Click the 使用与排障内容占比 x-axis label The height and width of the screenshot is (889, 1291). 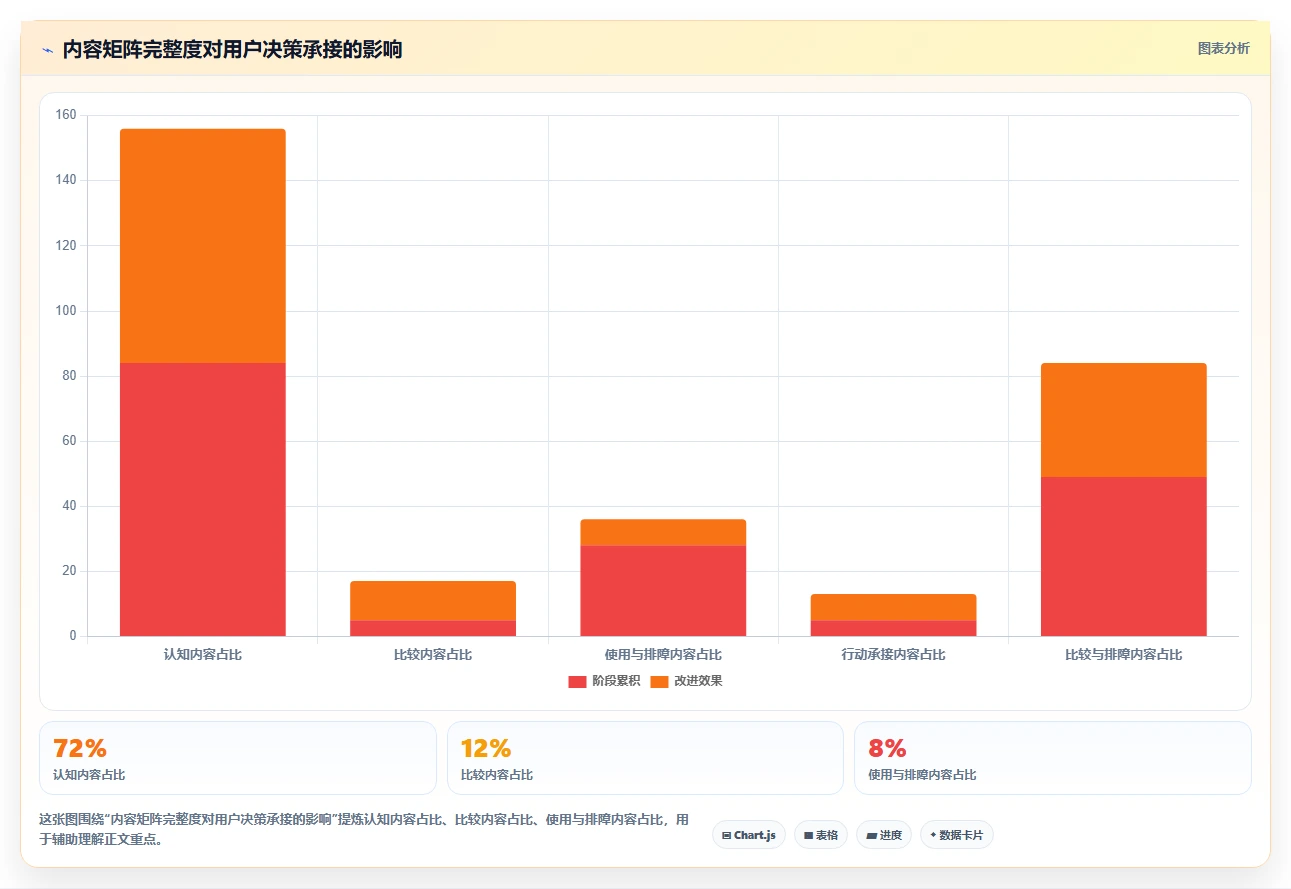663,655
